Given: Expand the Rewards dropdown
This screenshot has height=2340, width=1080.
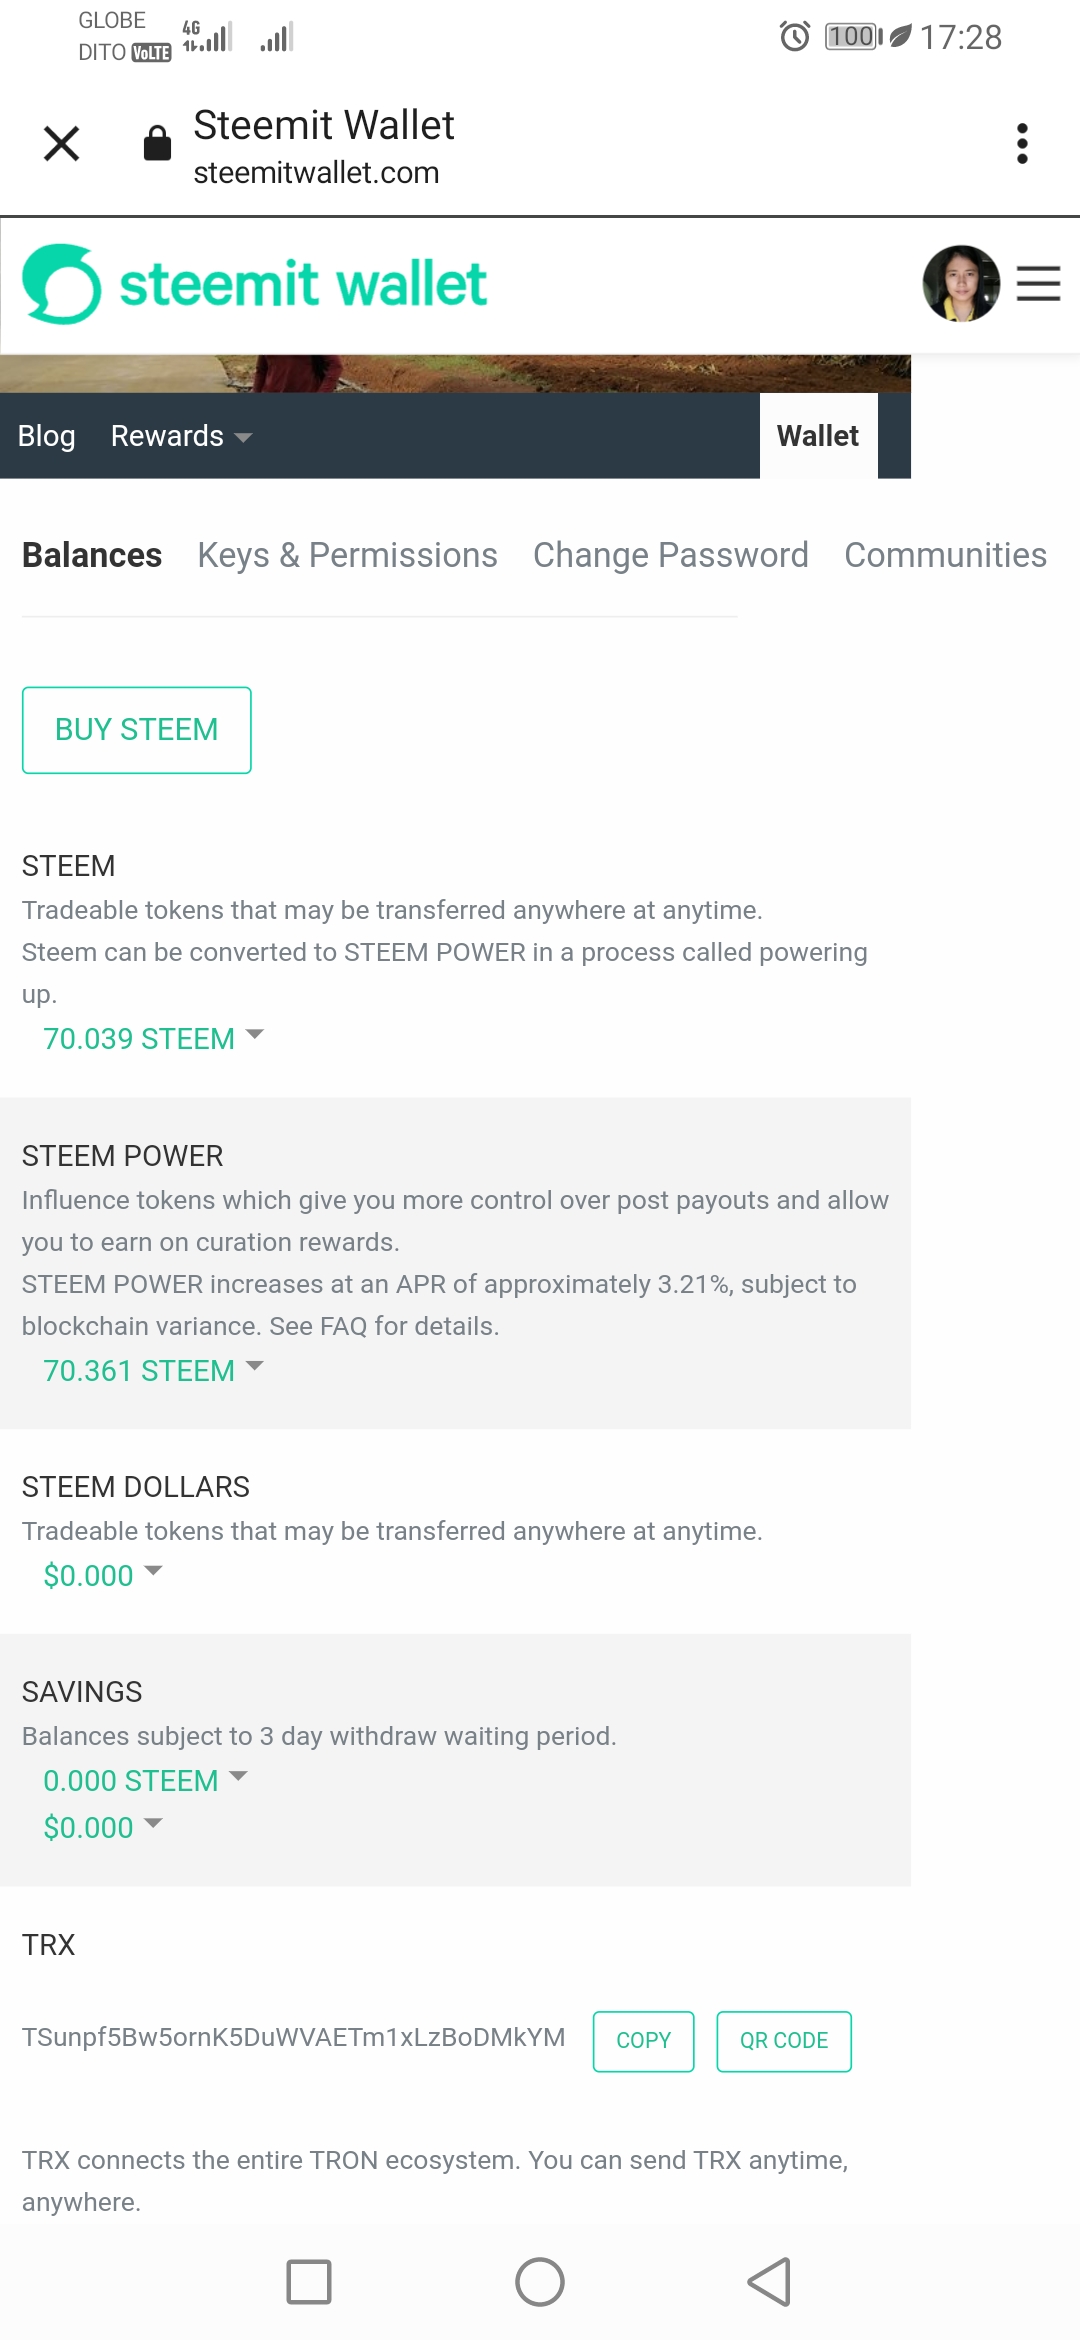Looking at the screenshot, I should 181,436.
